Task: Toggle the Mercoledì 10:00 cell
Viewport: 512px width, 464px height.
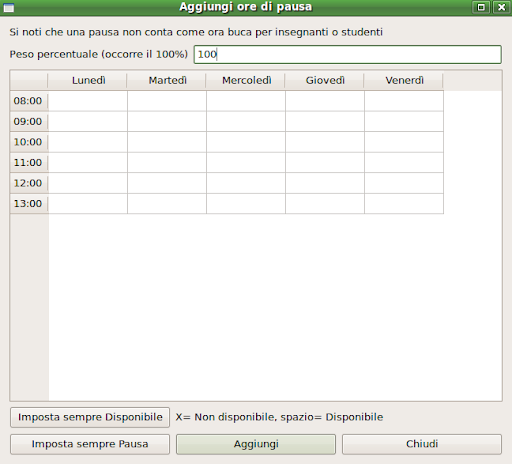Action: tap(246, 142)
